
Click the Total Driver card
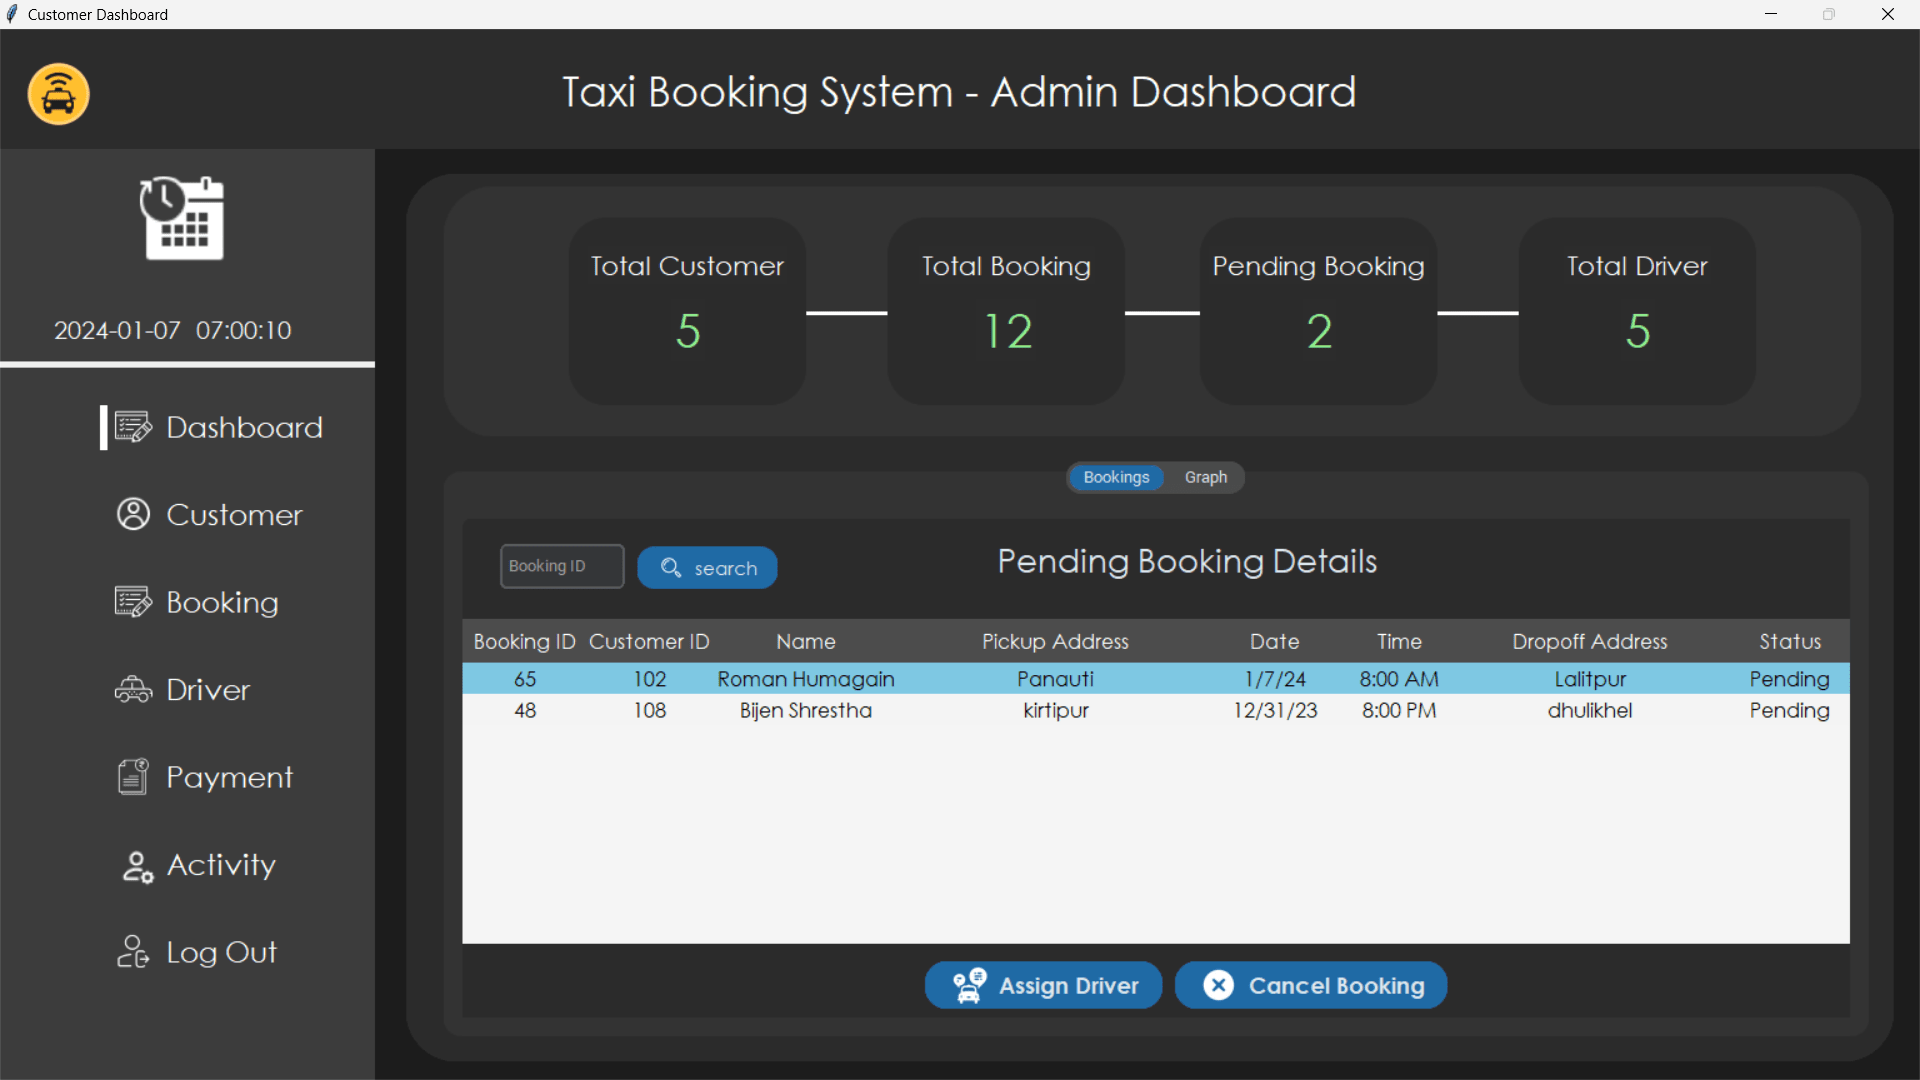[1637, 311]
